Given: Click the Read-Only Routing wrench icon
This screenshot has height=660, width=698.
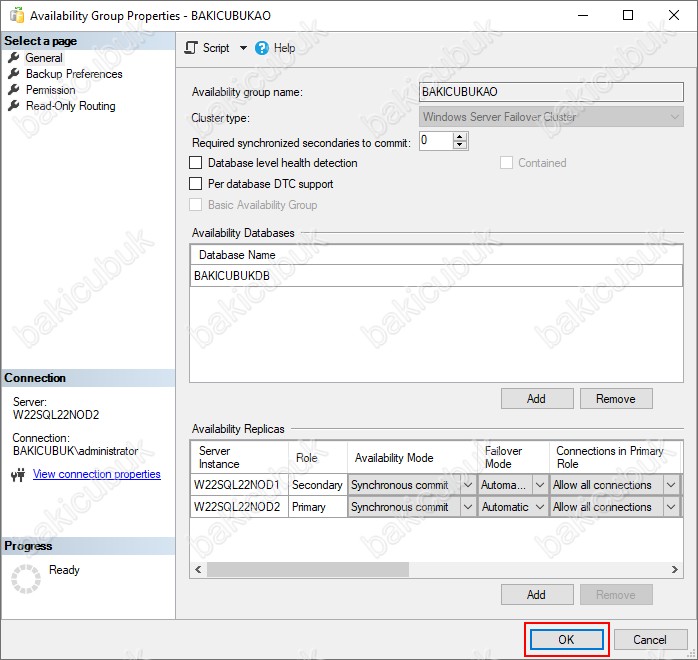Looking at the screenshot, I should coord(14,106).
